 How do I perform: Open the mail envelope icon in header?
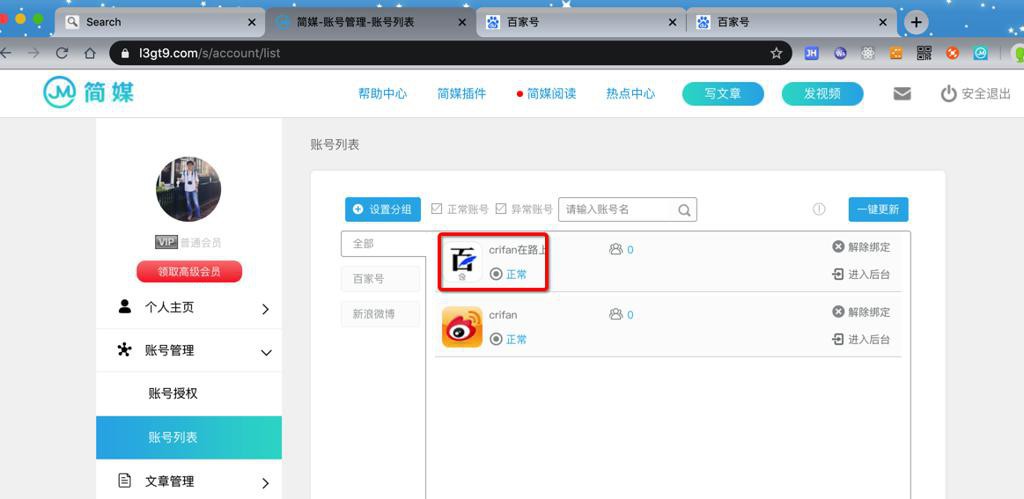pyautogui.click(x=902, y=94)
